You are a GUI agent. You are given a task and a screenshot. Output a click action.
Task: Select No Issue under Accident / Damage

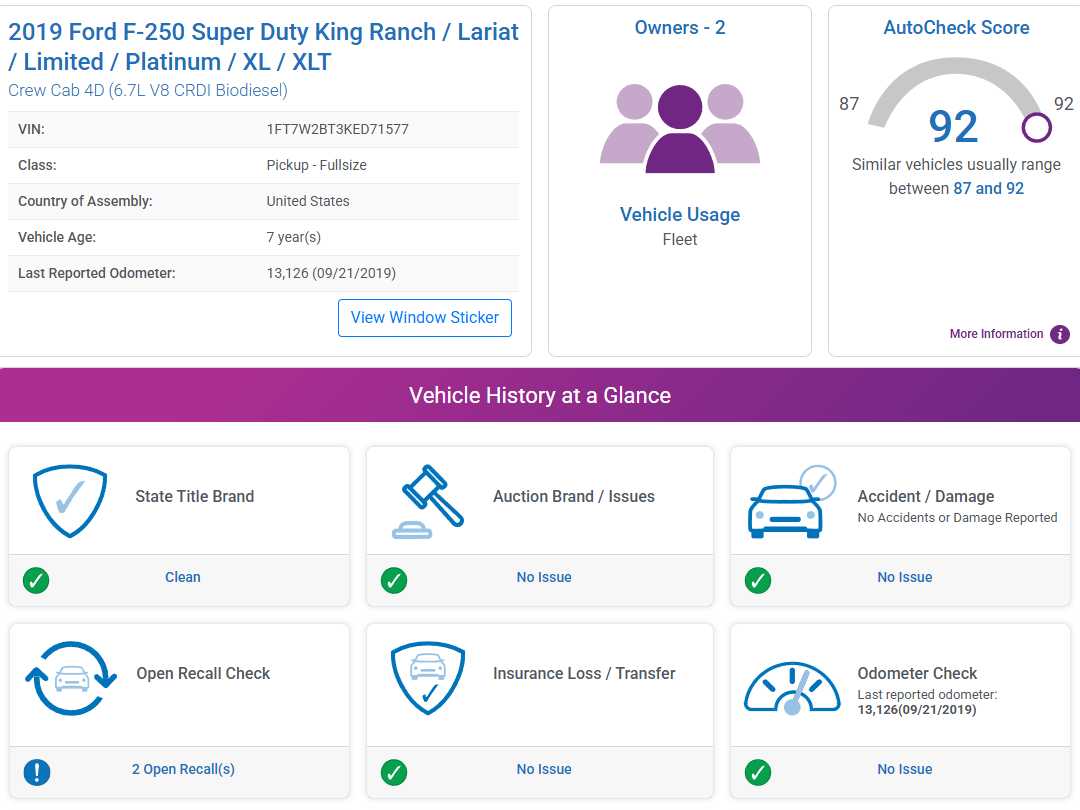click(x=904, y=578)
